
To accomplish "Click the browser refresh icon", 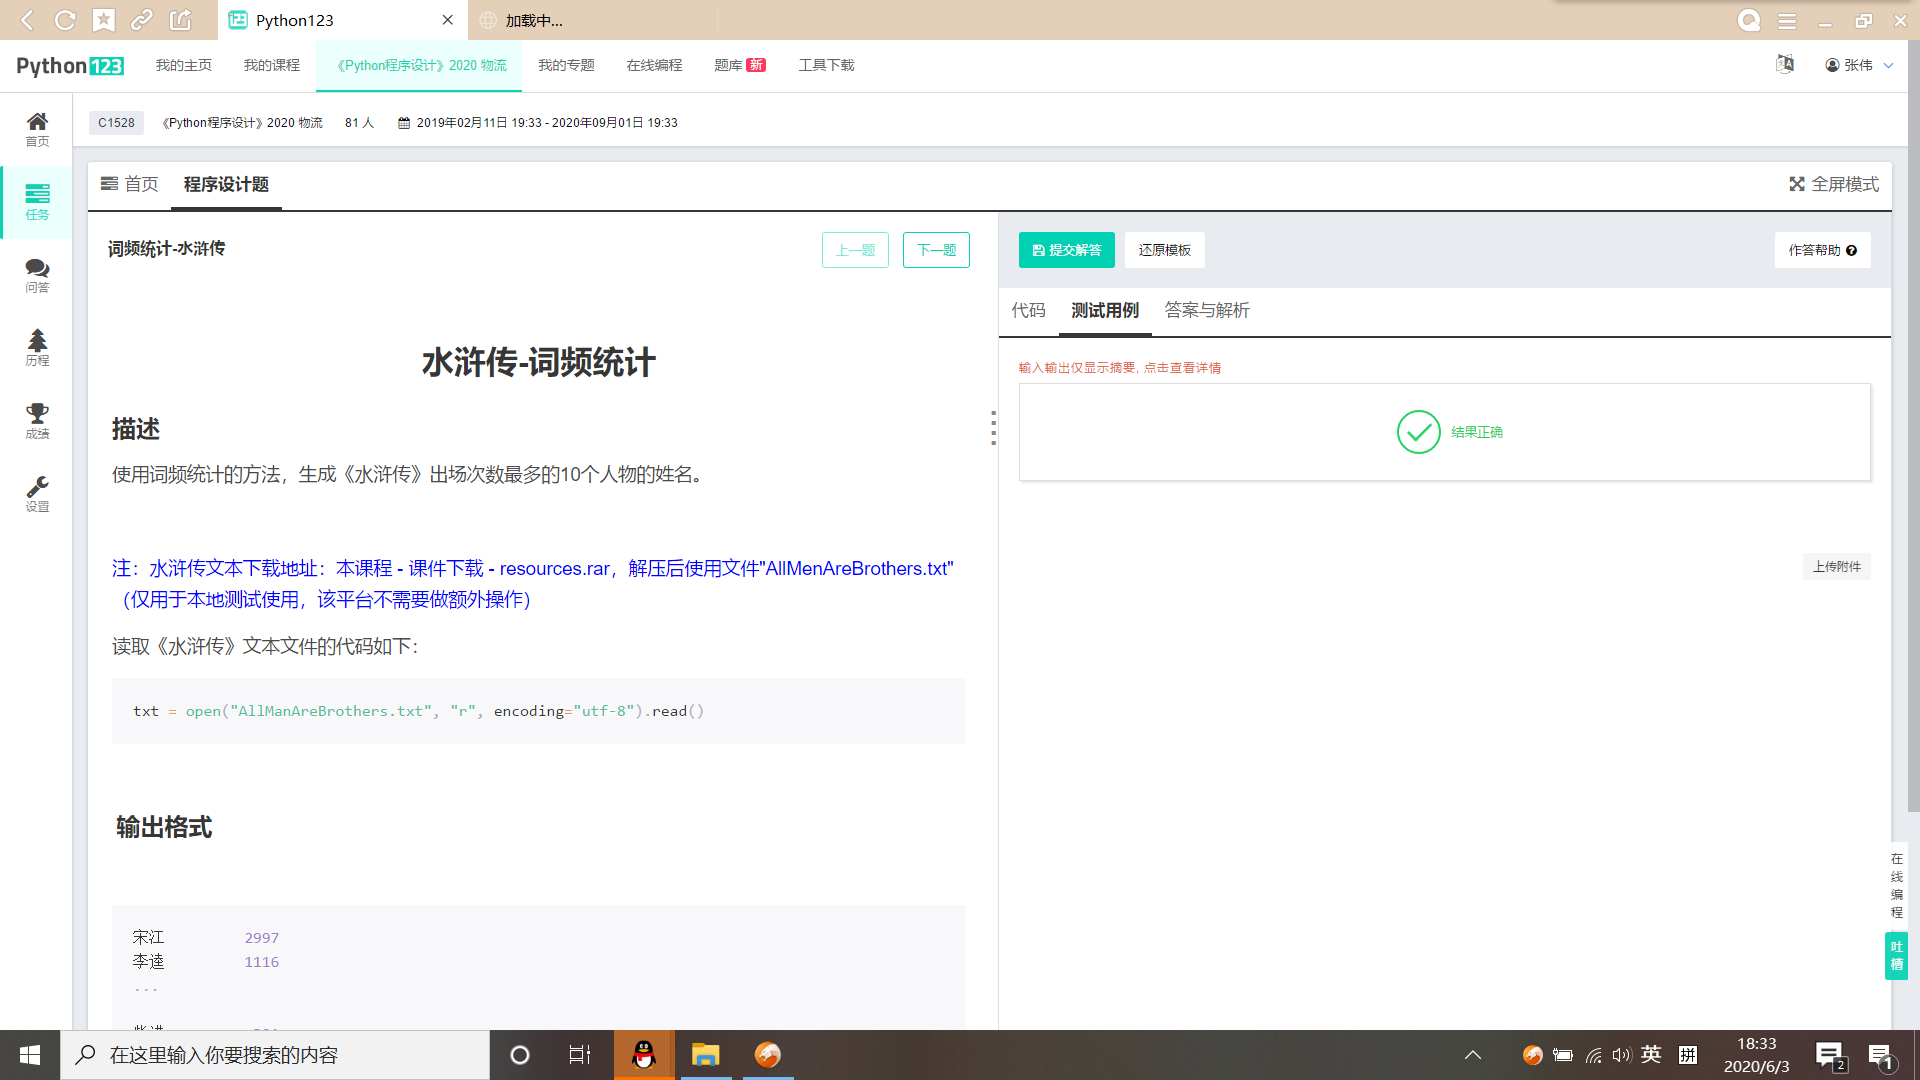I will pos(65,20).
